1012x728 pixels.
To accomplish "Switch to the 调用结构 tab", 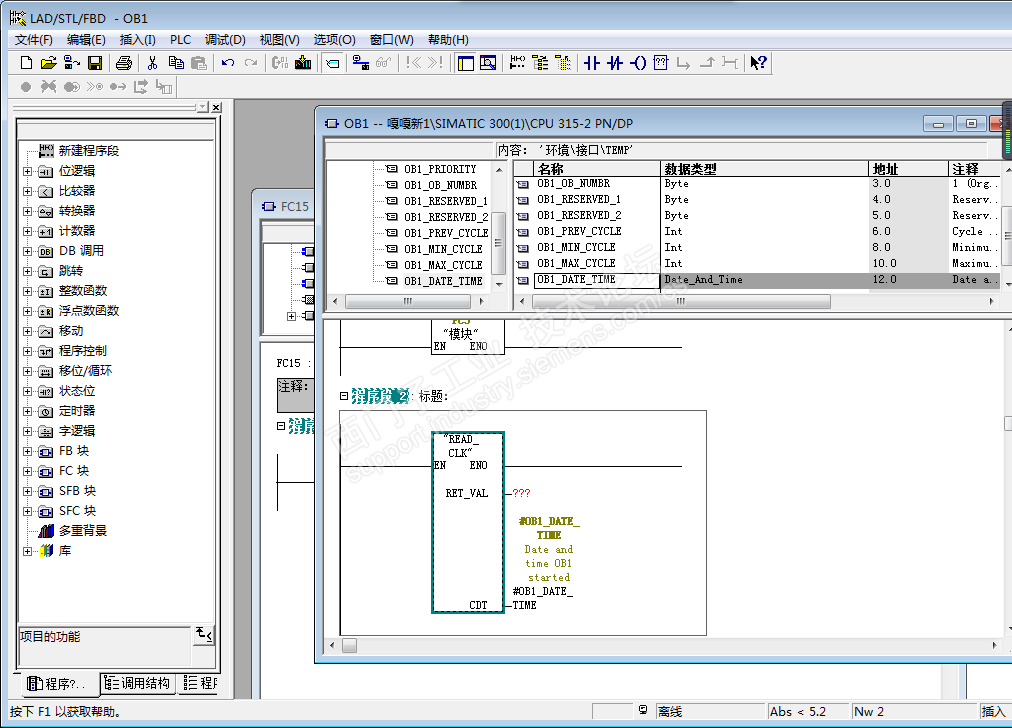I will 138,684.
